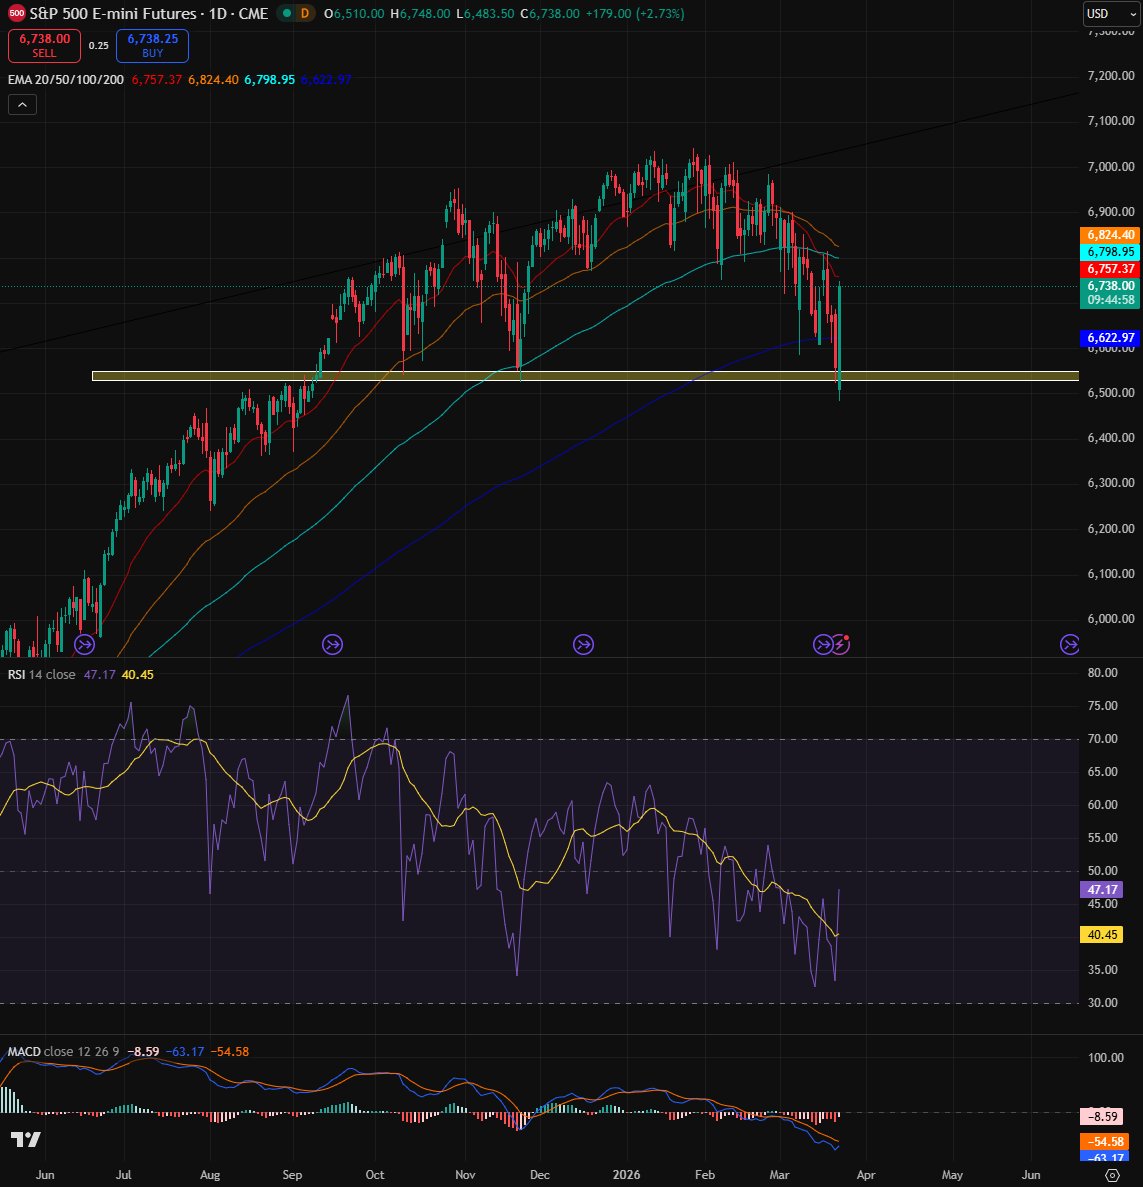The height and width of the screenshot is (1187, 1143).
Task: Click the SELL 6,738.00 button
Action: tap(44, 45)
